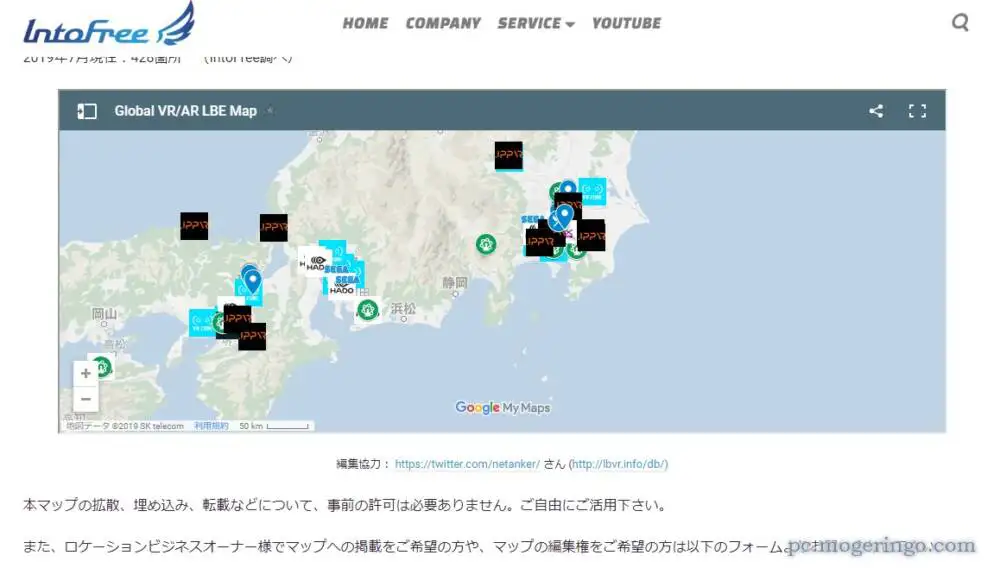Screen dimensions: 1000x568
Task: Open the map in fullscreen view
Action: (917, 111)
